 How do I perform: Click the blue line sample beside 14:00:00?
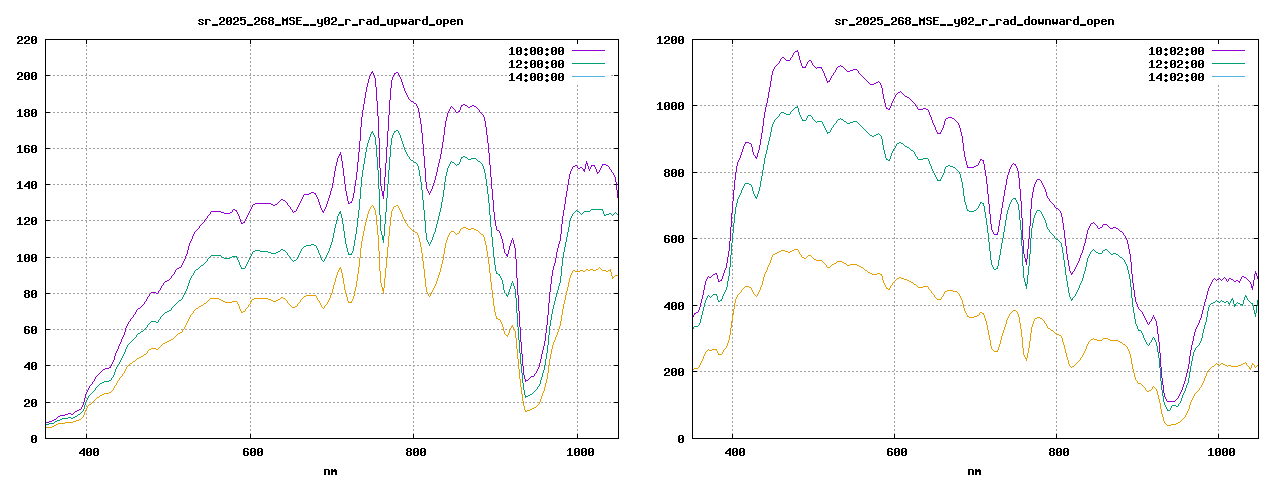pos(588,77)
